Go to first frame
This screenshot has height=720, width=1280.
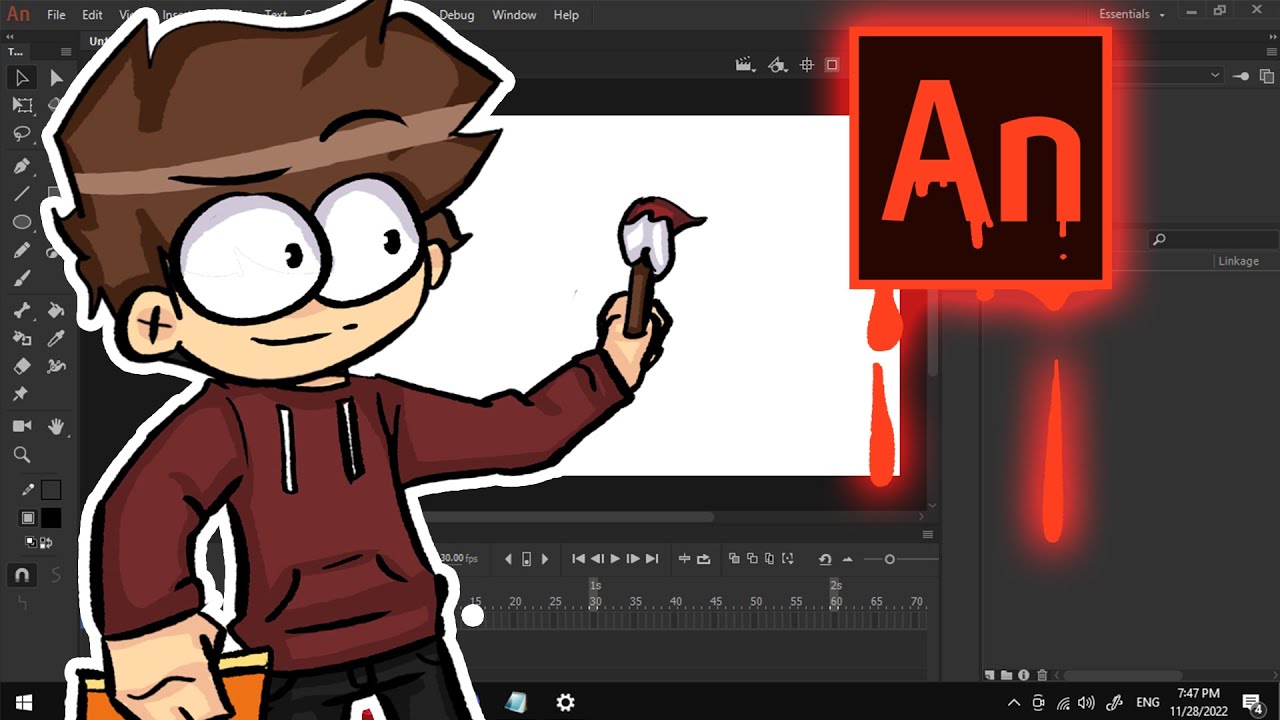pyautogui.click(x=578, y=559)
